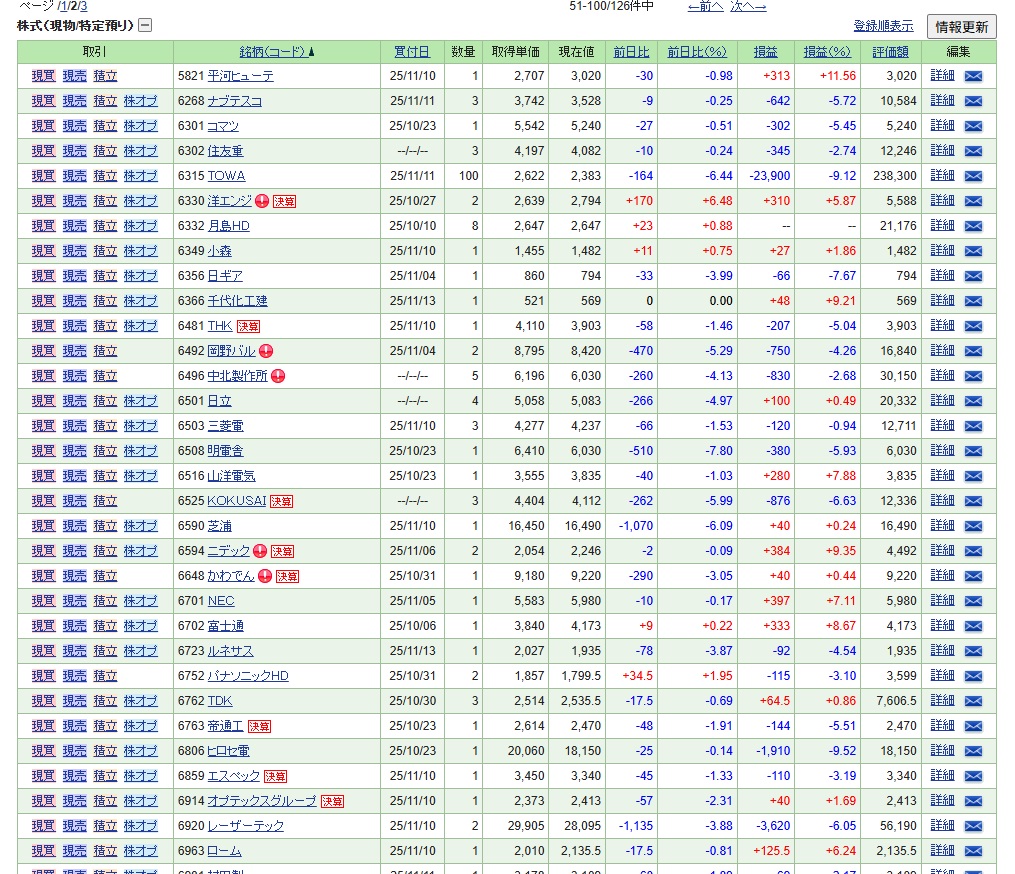Sort the table by 損益(%) header
This screenshot has width=1015, height=874.
(827, 52)
